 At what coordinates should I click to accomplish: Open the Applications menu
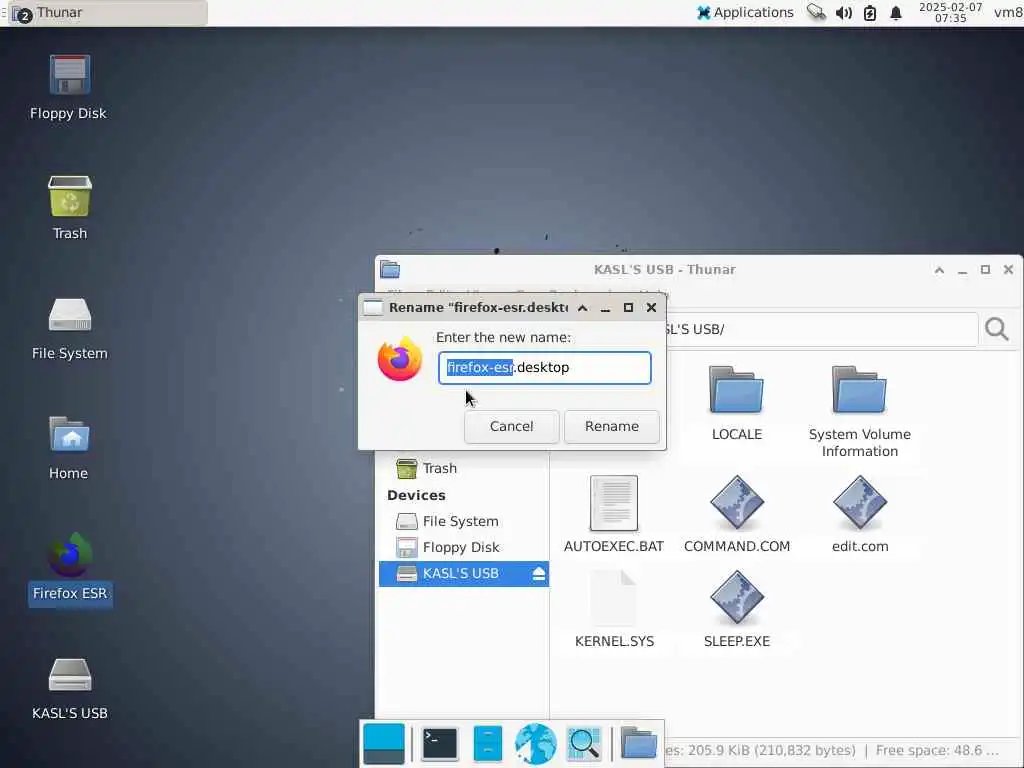[x=745, y=12]
